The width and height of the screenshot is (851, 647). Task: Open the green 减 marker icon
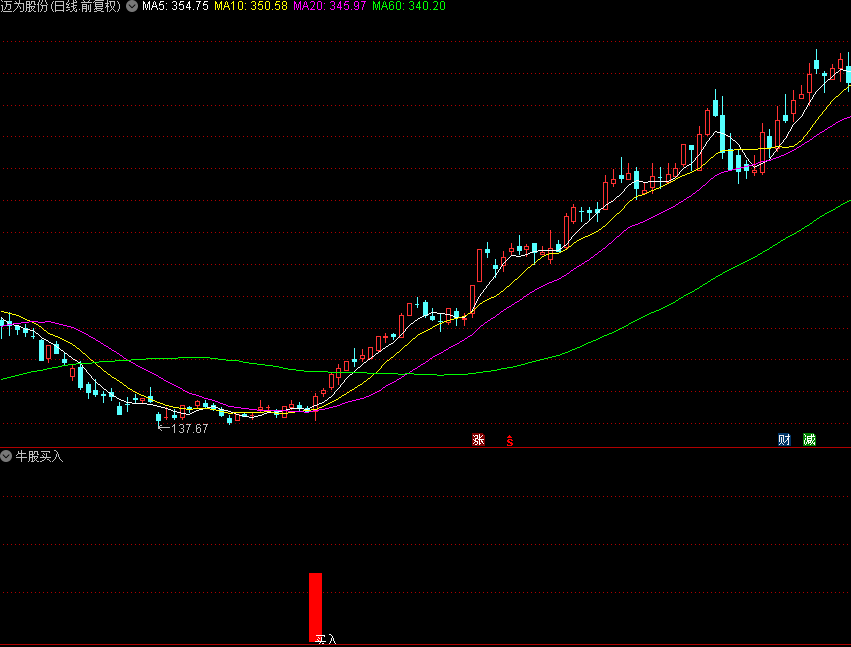pos(809,440)
